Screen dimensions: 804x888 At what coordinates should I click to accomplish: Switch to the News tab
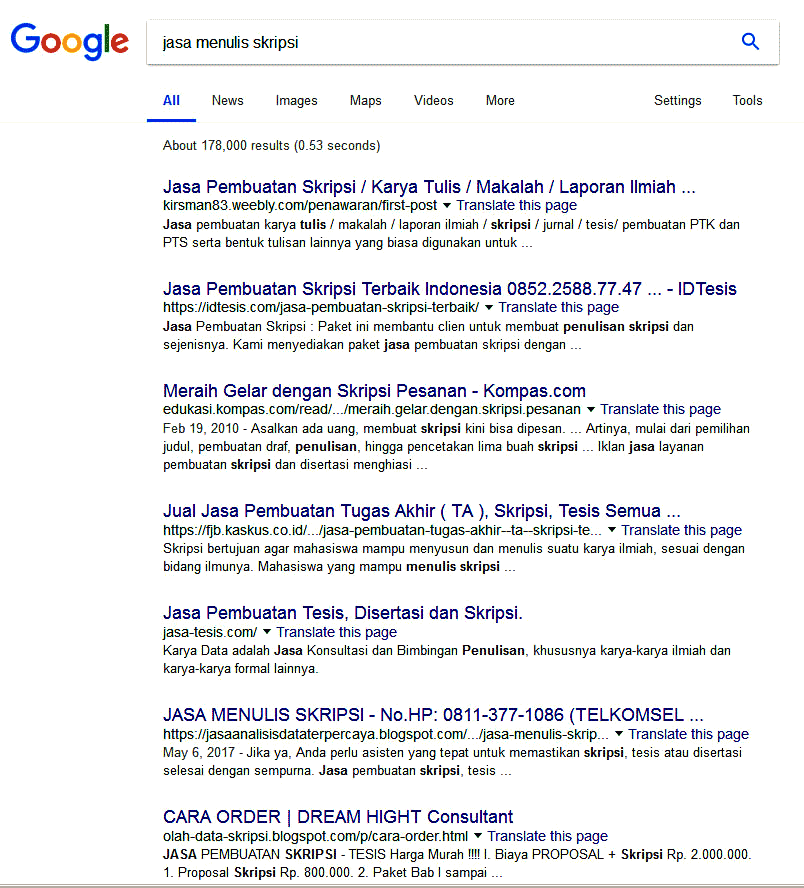(227, 100)
